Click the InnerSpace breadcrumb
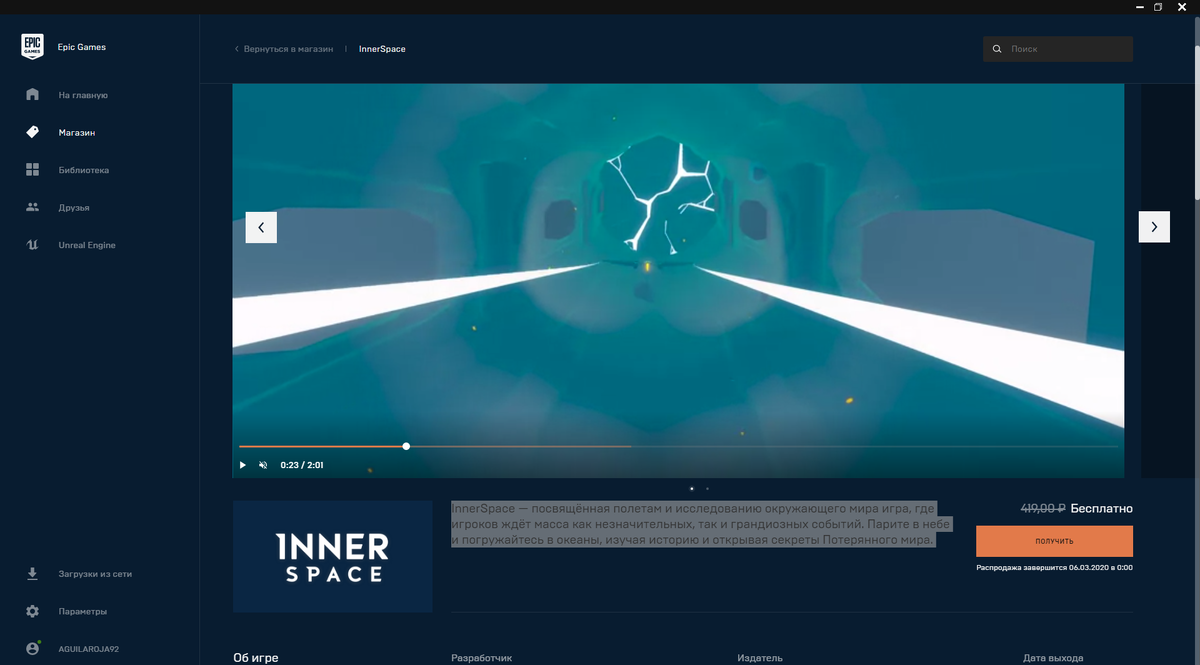 (382, 49)
